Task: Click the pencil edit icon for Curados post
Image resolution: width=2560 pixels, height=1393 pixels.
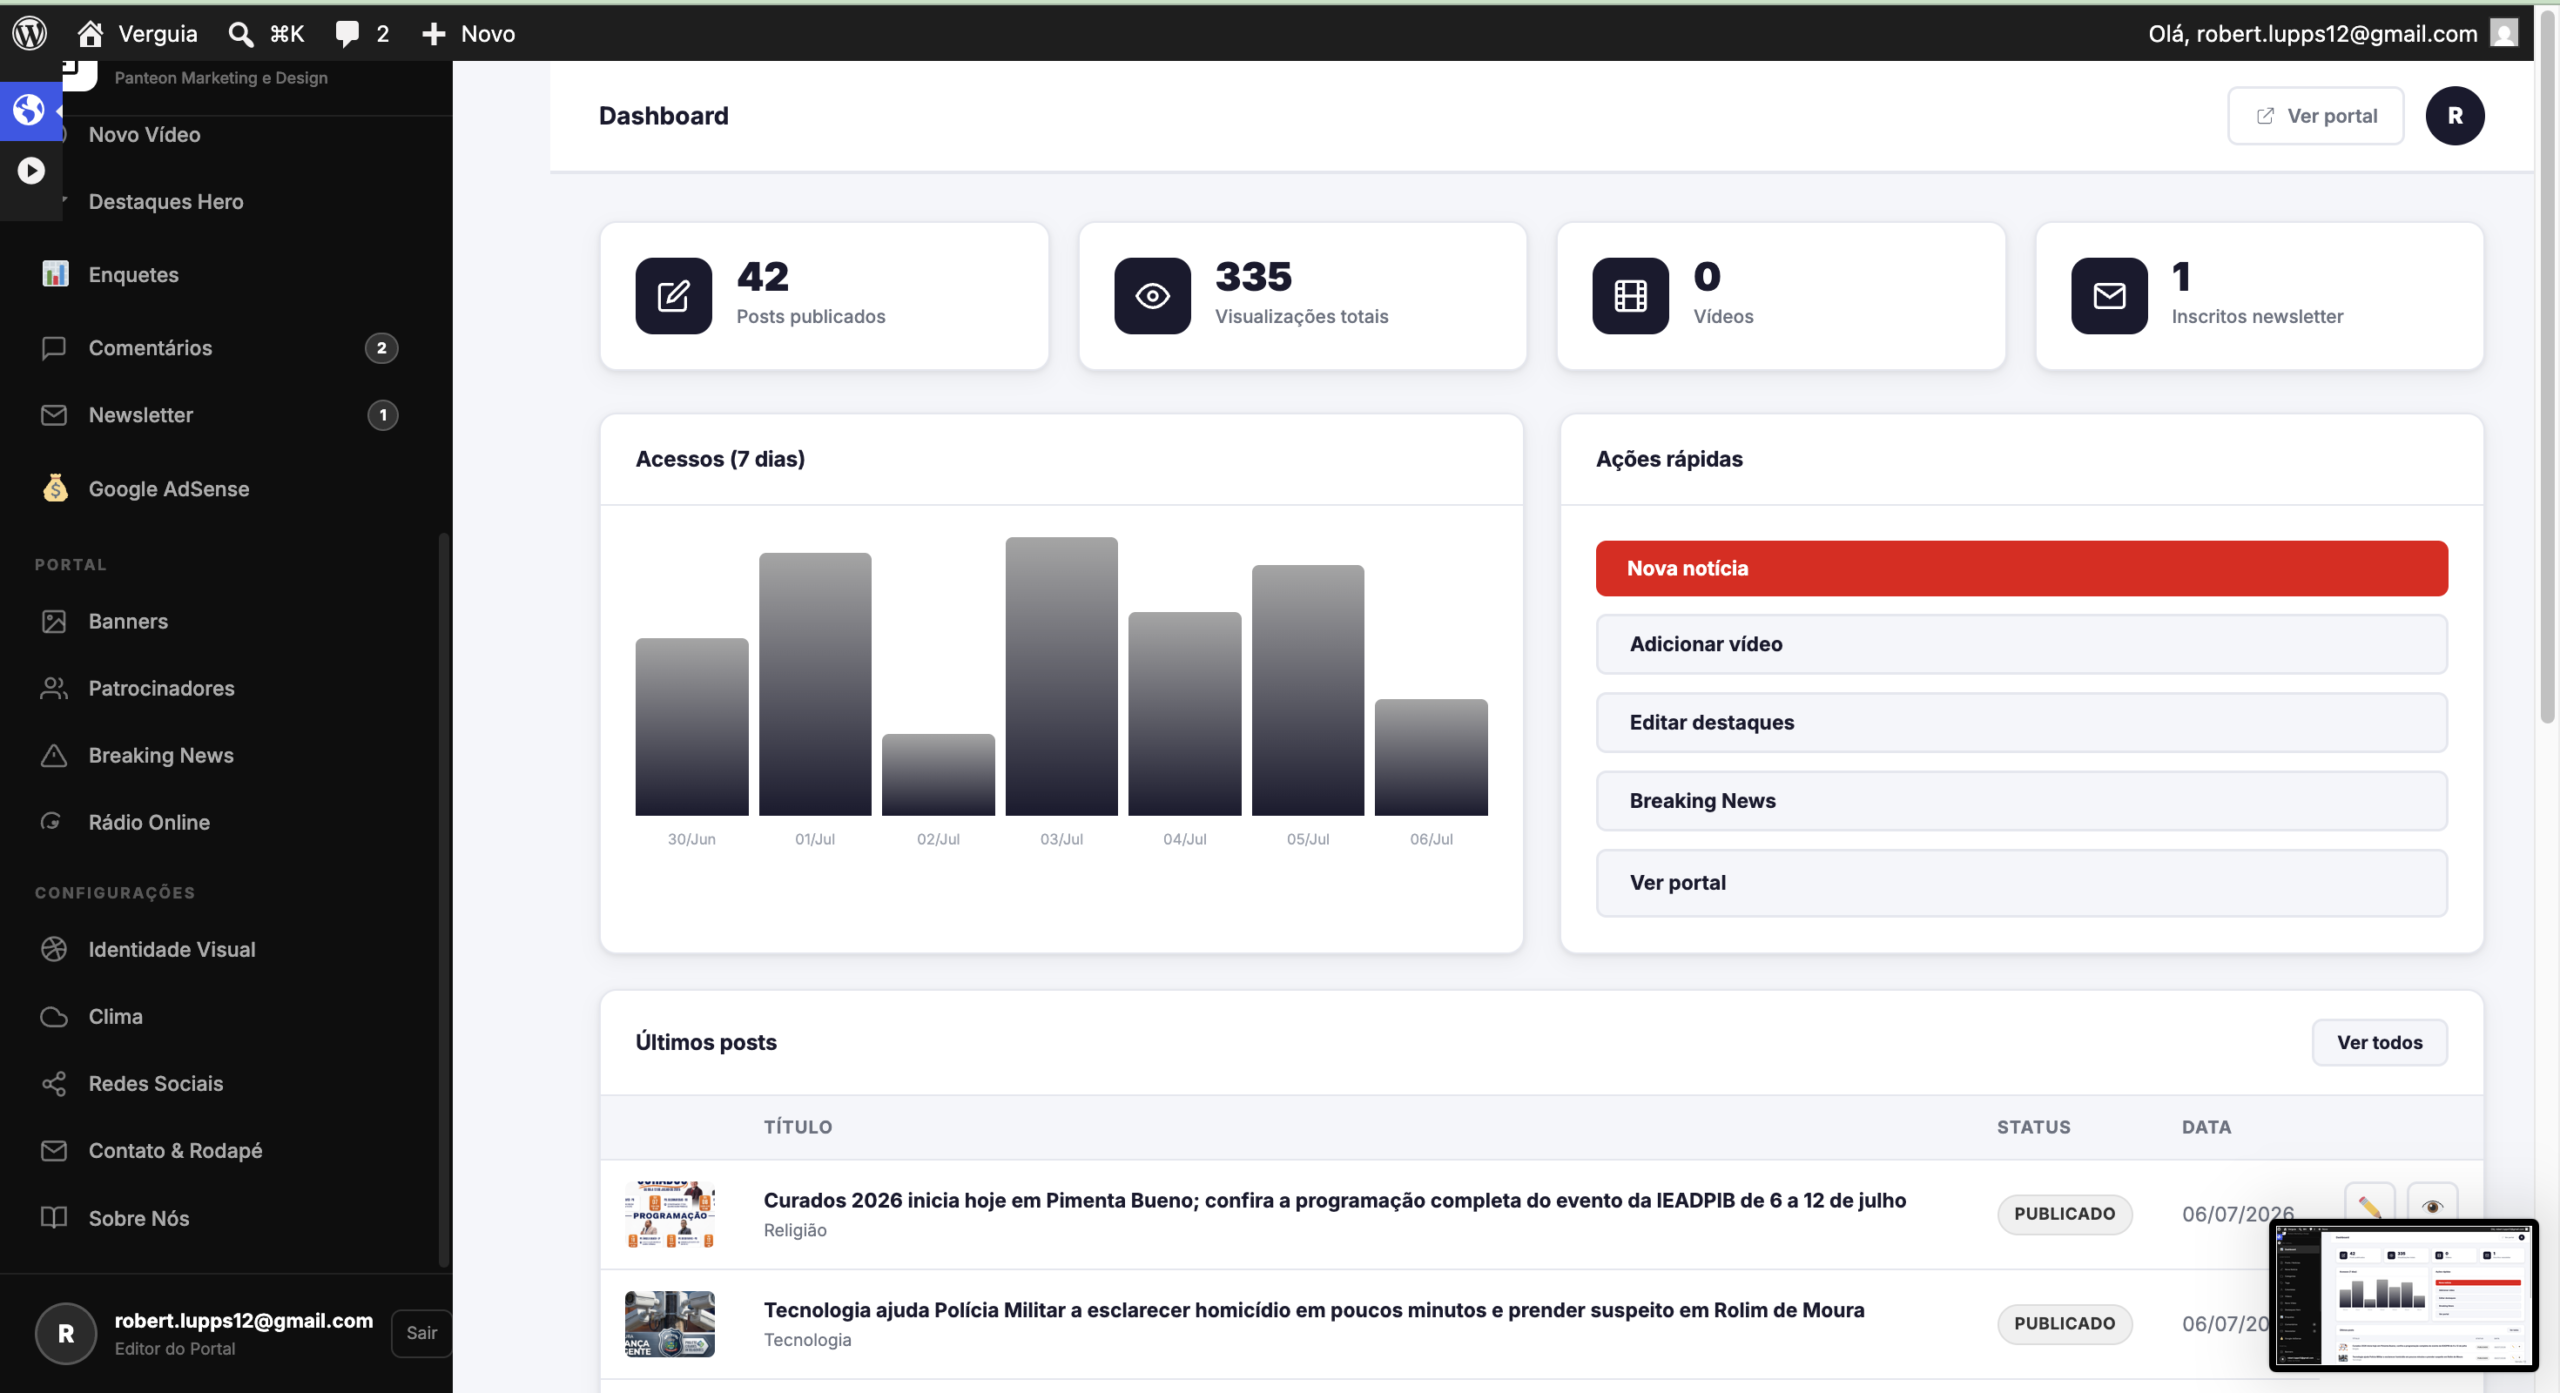Action: (2369, 1205)
